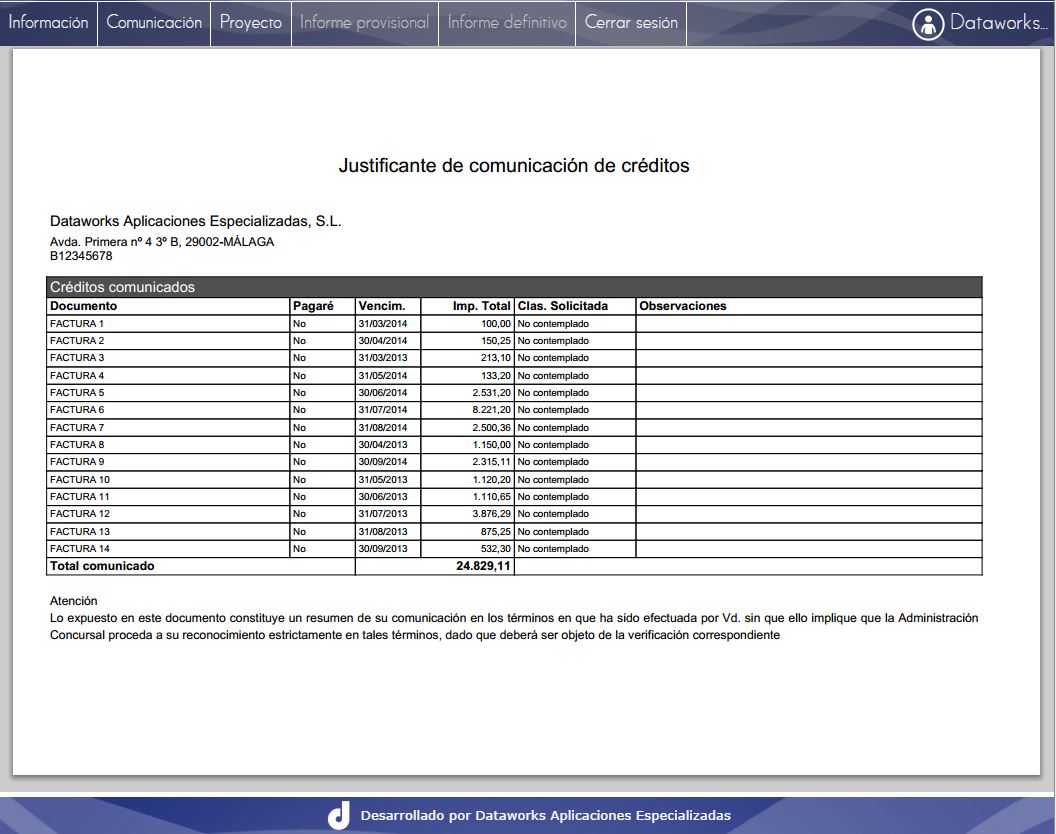This screenshot has height=834, width=1056.
Task: Click the tax ID 'B12345678'
Action: pos(81,256)
